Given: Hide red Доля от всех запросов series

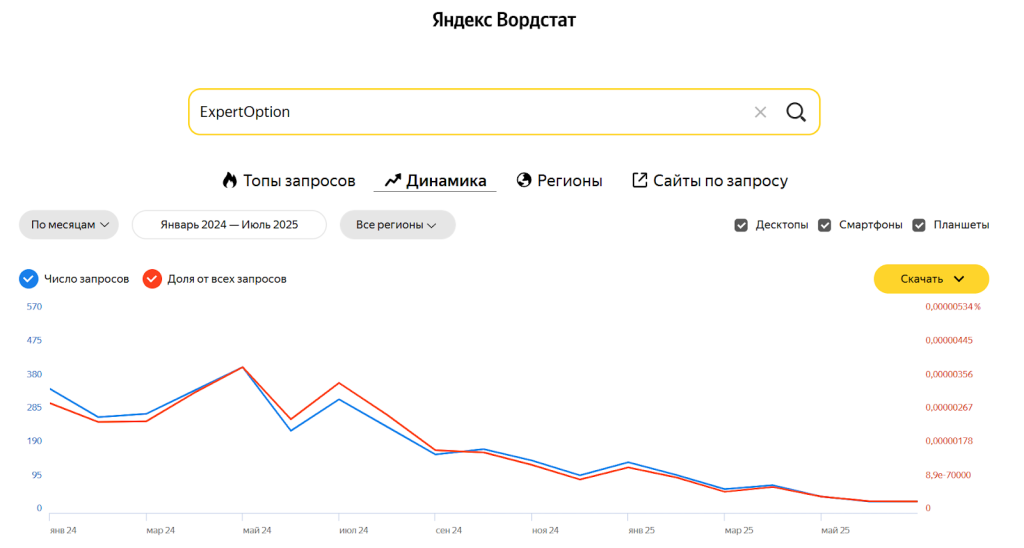Looking at the screenshot, I should tap(152, 279).
